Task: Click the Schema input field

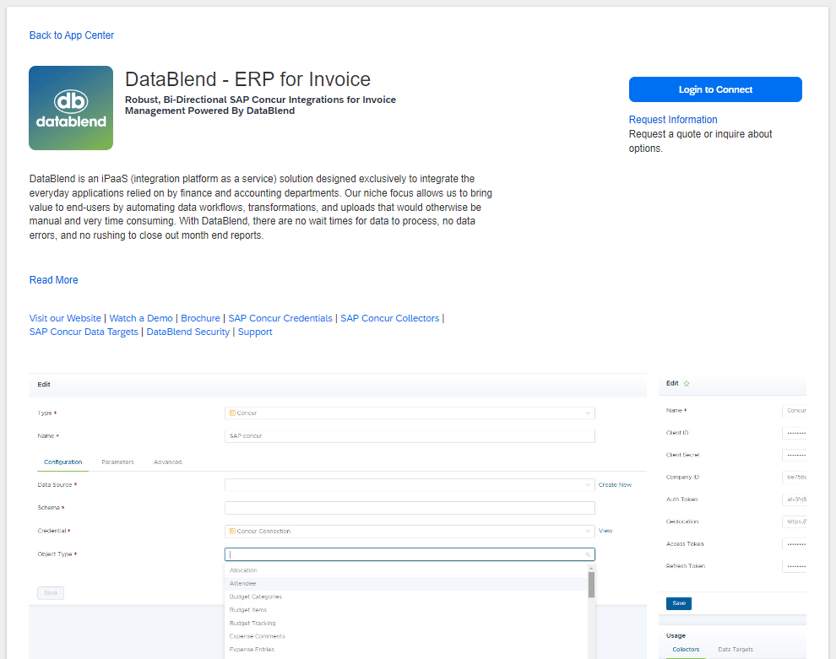Action: (409, 508)
